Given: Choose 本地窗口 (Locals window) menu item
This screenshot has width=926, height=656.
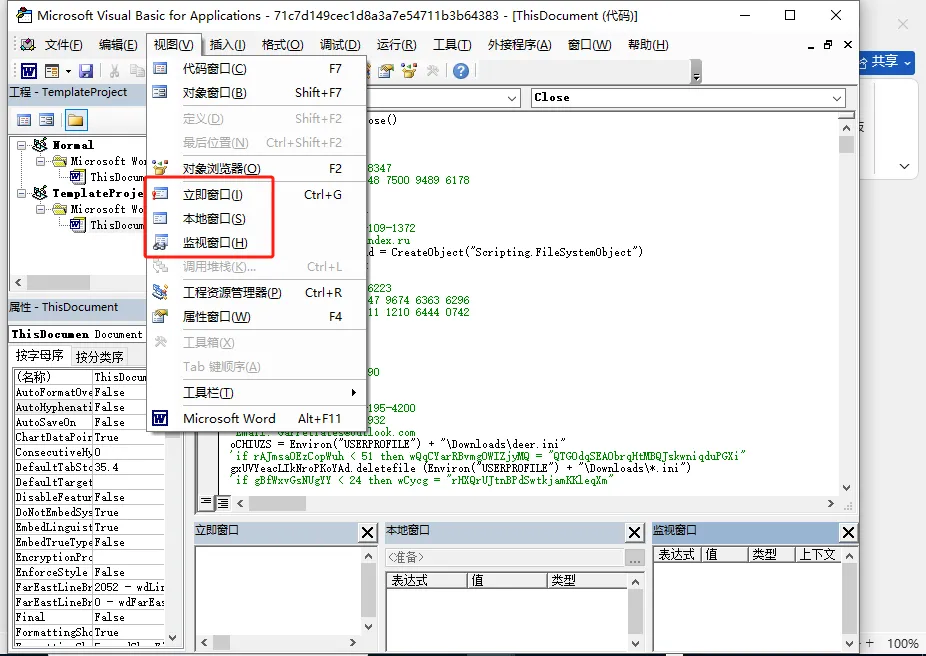Looking at the screenshot, I should pos(213,219).
